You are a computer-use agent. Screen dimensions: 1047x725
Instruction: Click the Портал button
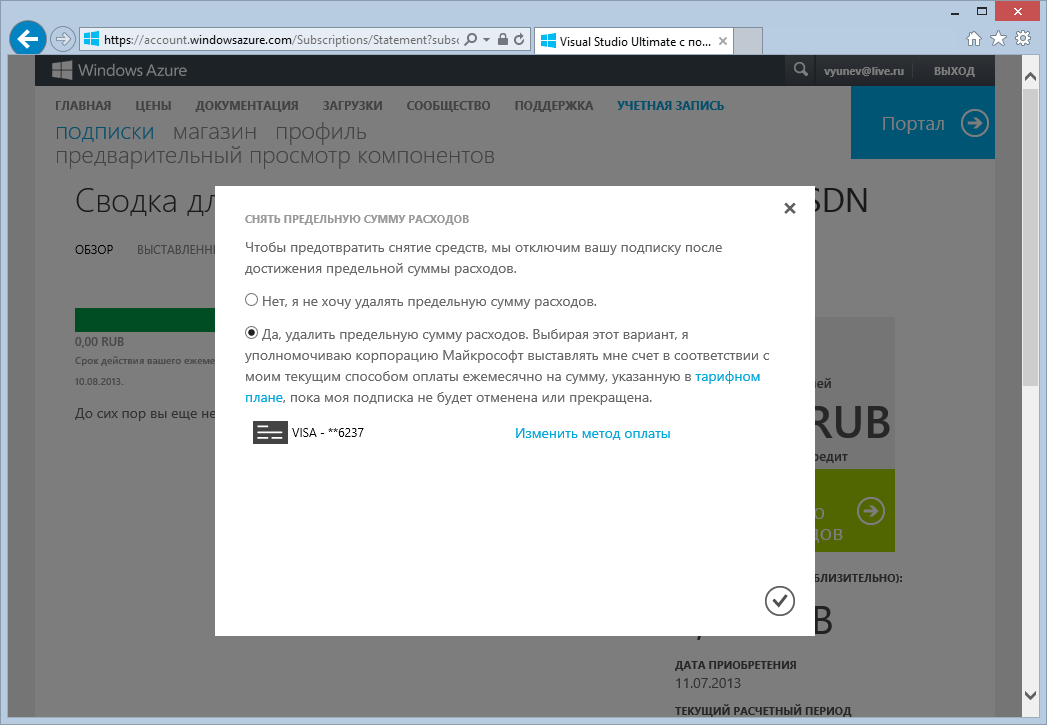click(x=923, y=123)
